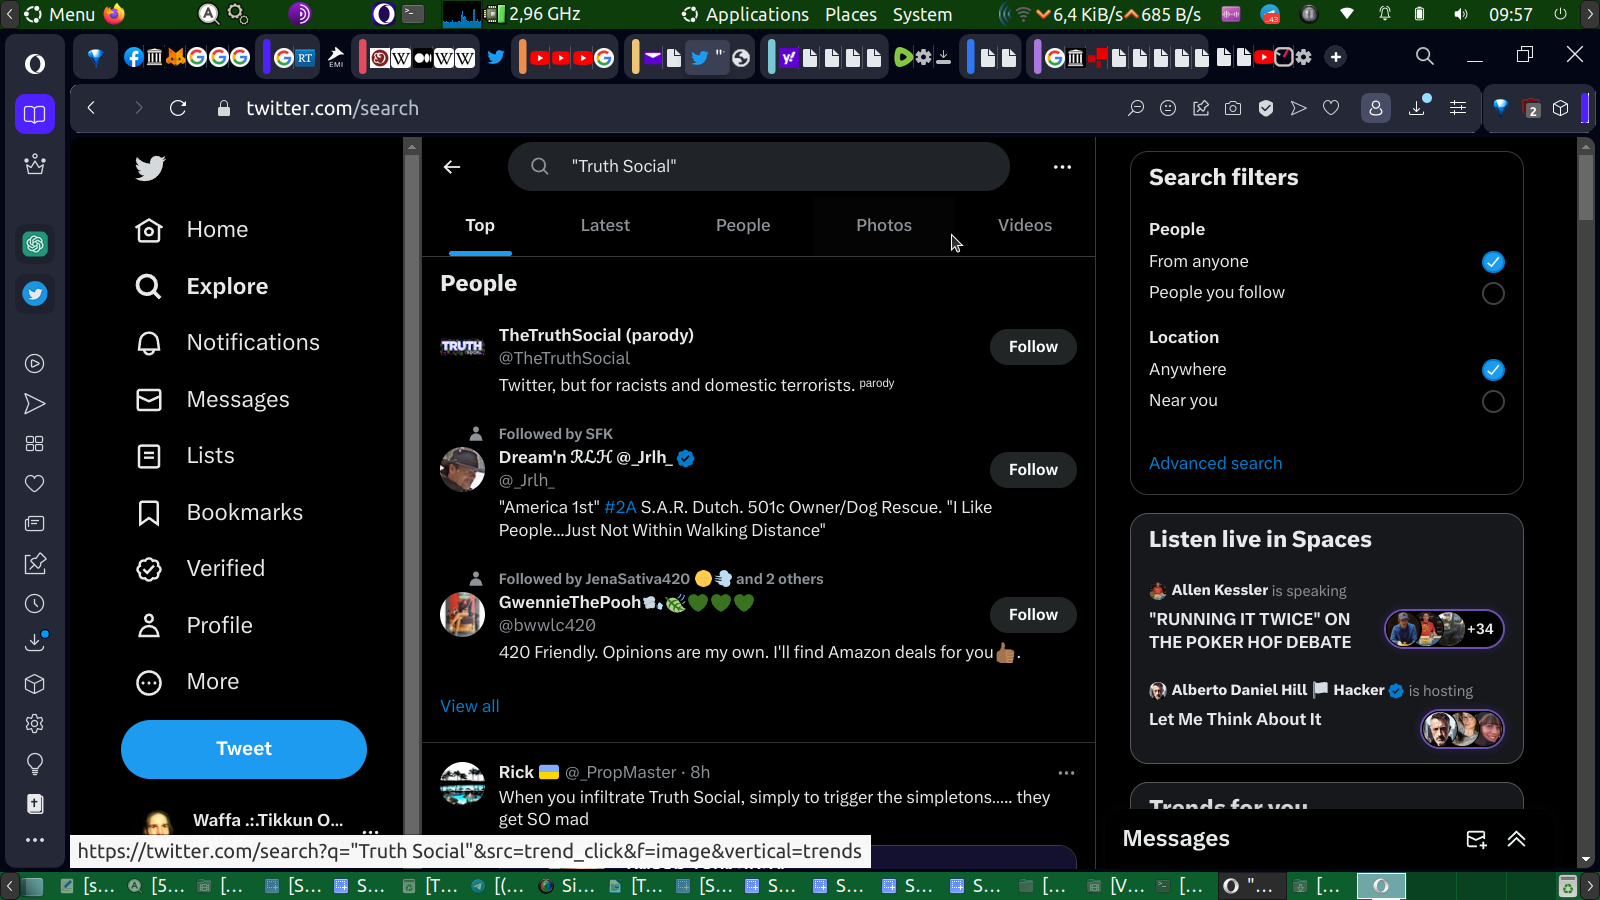Viewport: 1600px width, 900px height.
Task: Open the System menu in top panel
Action: [x=922, y=14]
